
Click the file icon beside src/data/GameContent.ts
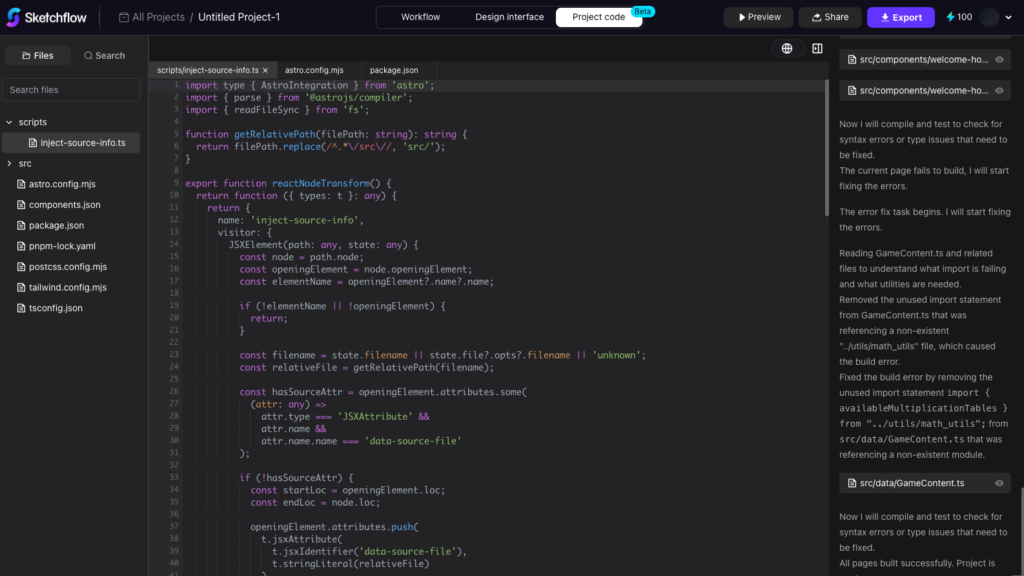(850, 484)
